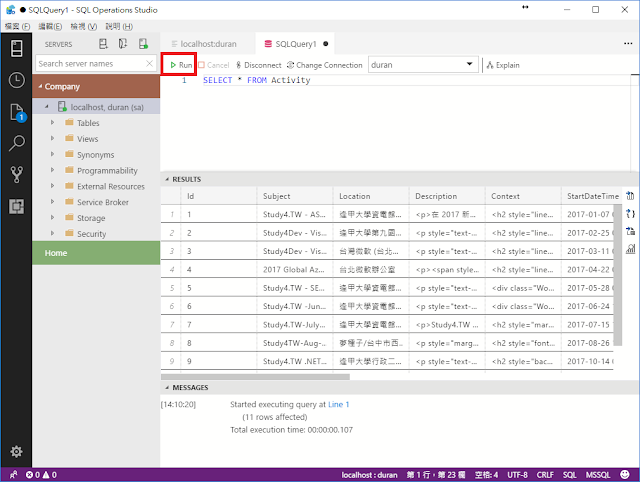
Task: Click UTF-8 encoding in status bar
Action: tap(517, 475)
